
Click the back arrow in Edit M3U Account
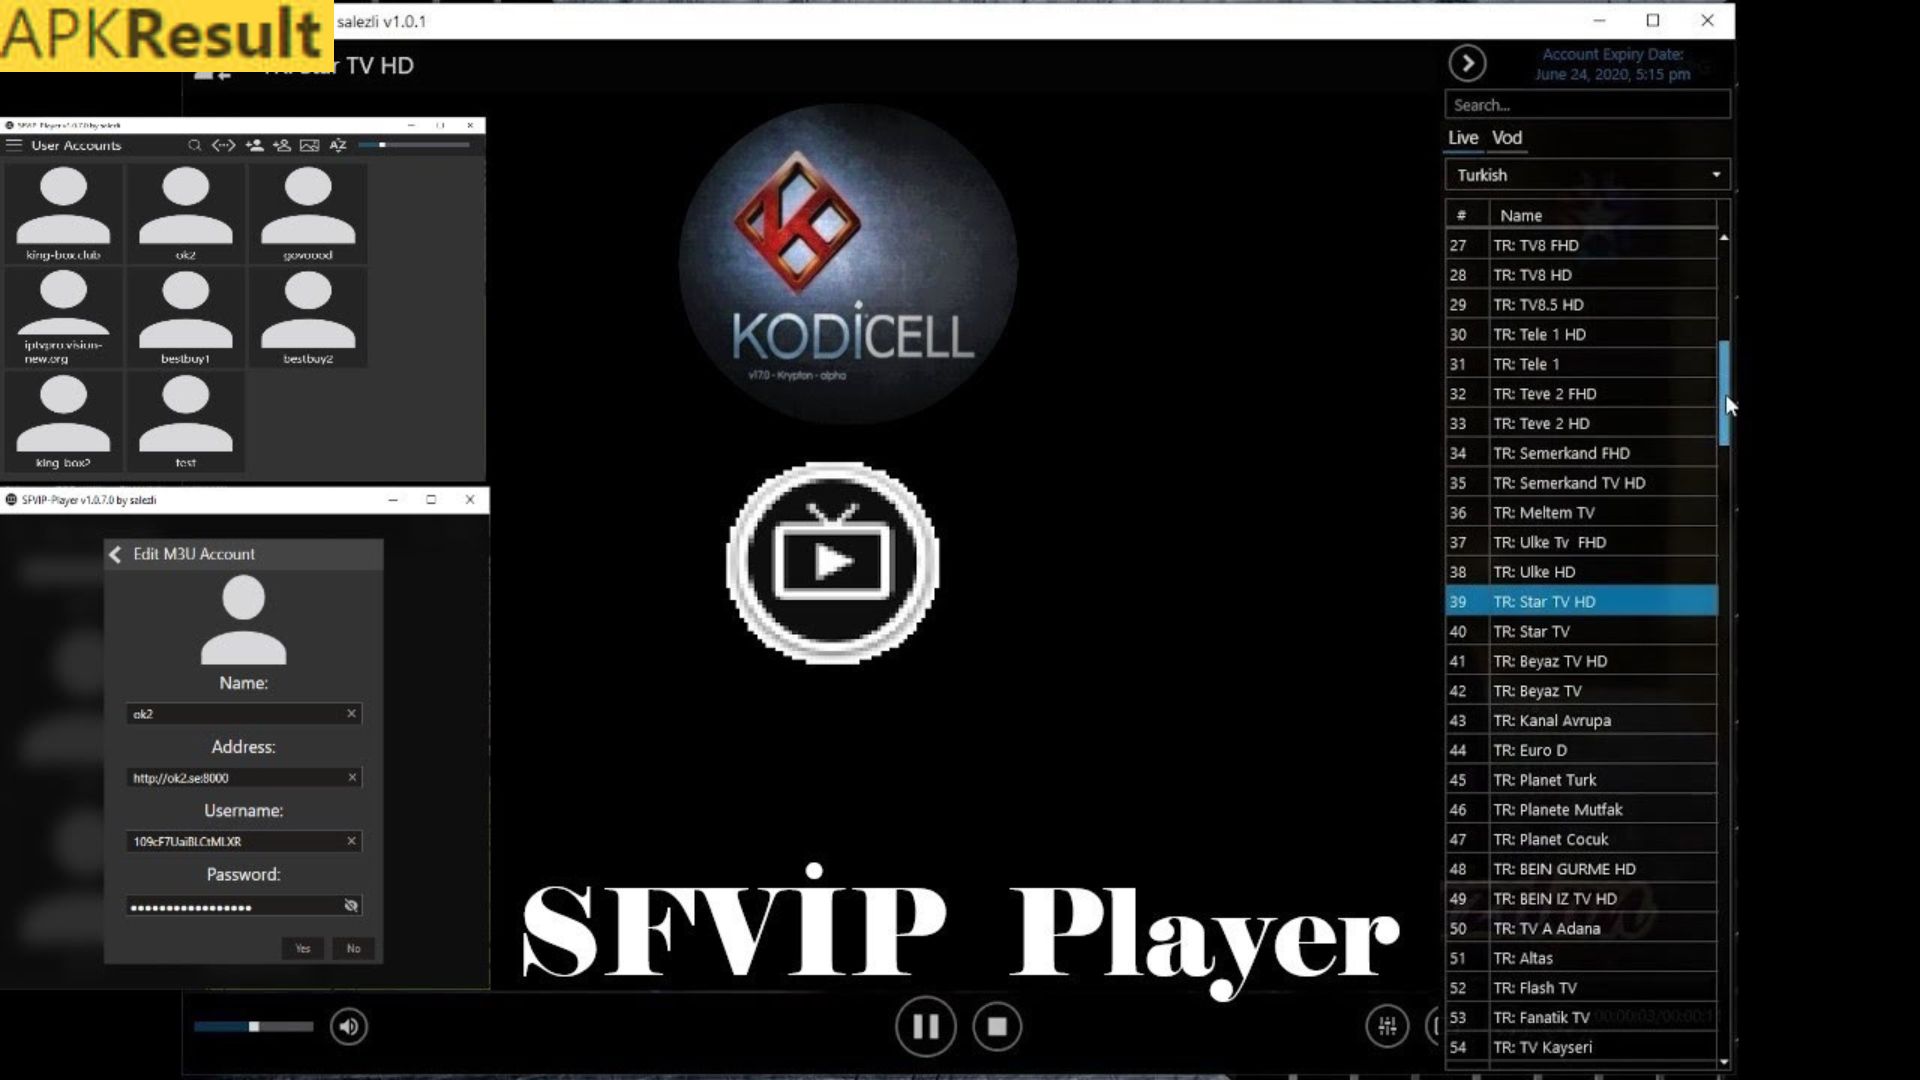click(x=115, y=553)
